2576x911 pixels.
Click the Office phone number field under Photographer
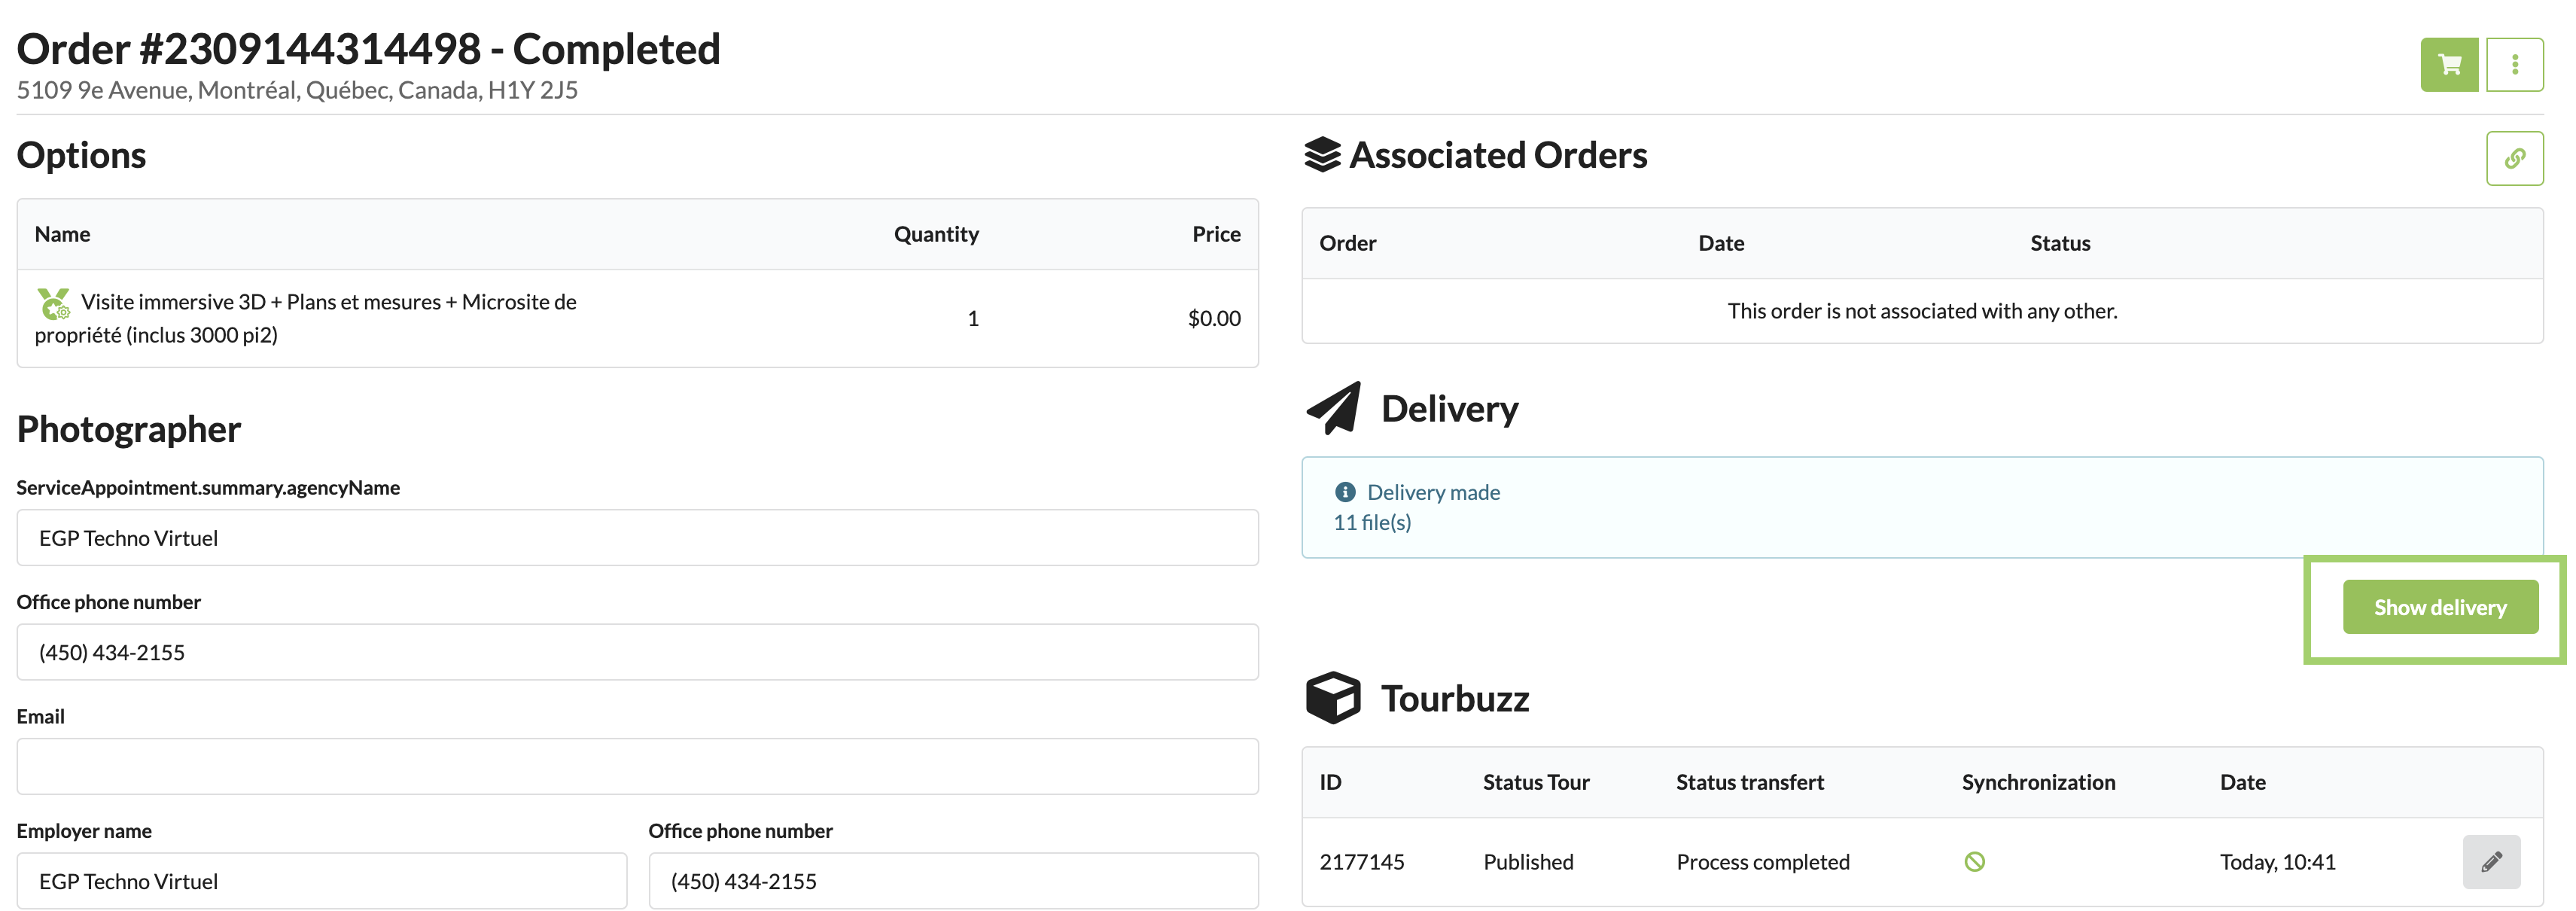638,651
